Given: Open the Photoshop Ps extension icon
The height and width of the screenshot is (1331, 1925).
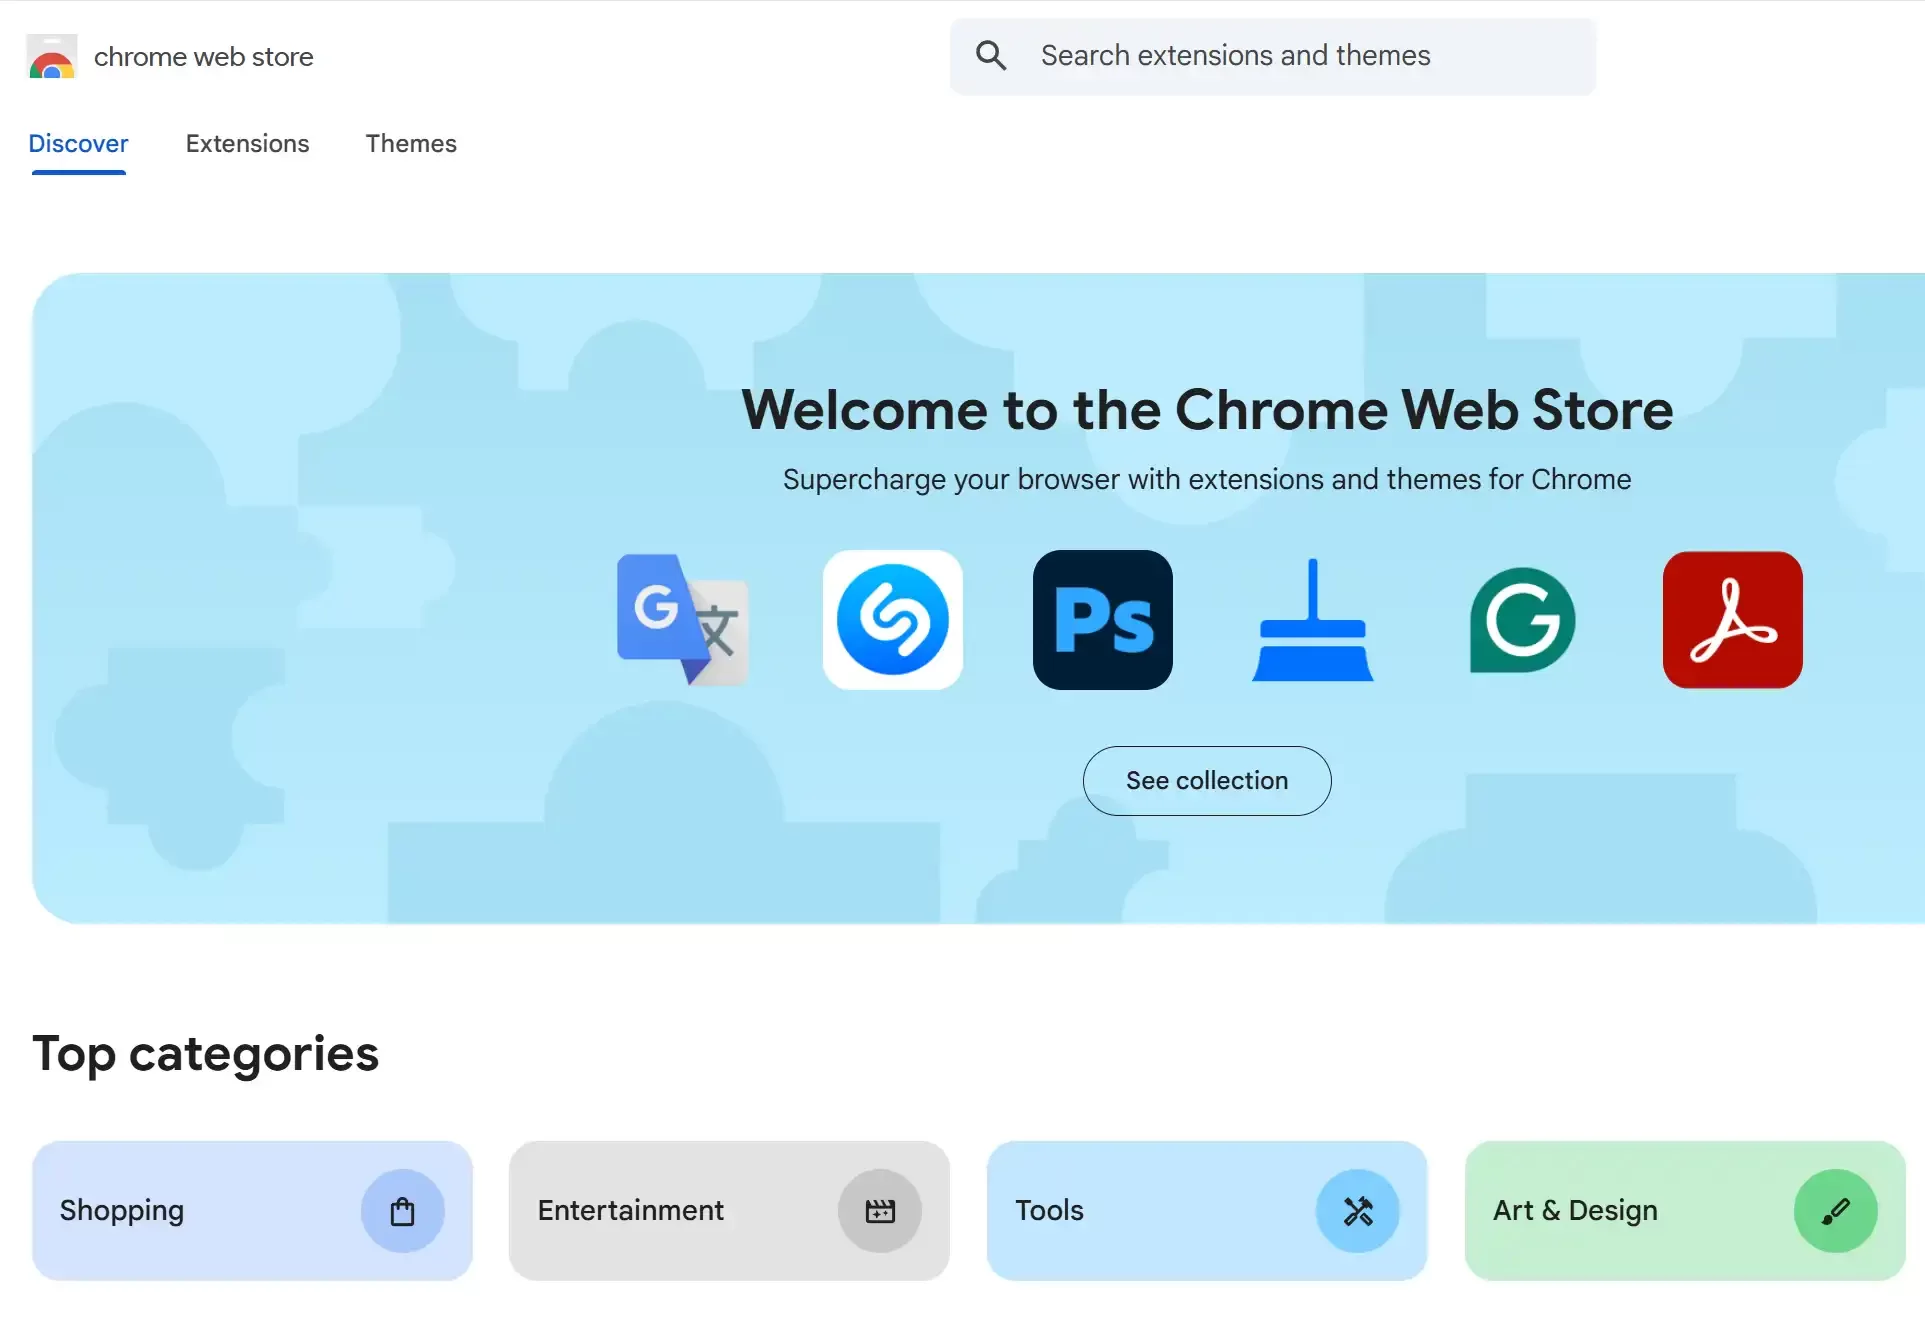Looking at the screenshot, I should pyautogui.click(x=1103, y=619).
